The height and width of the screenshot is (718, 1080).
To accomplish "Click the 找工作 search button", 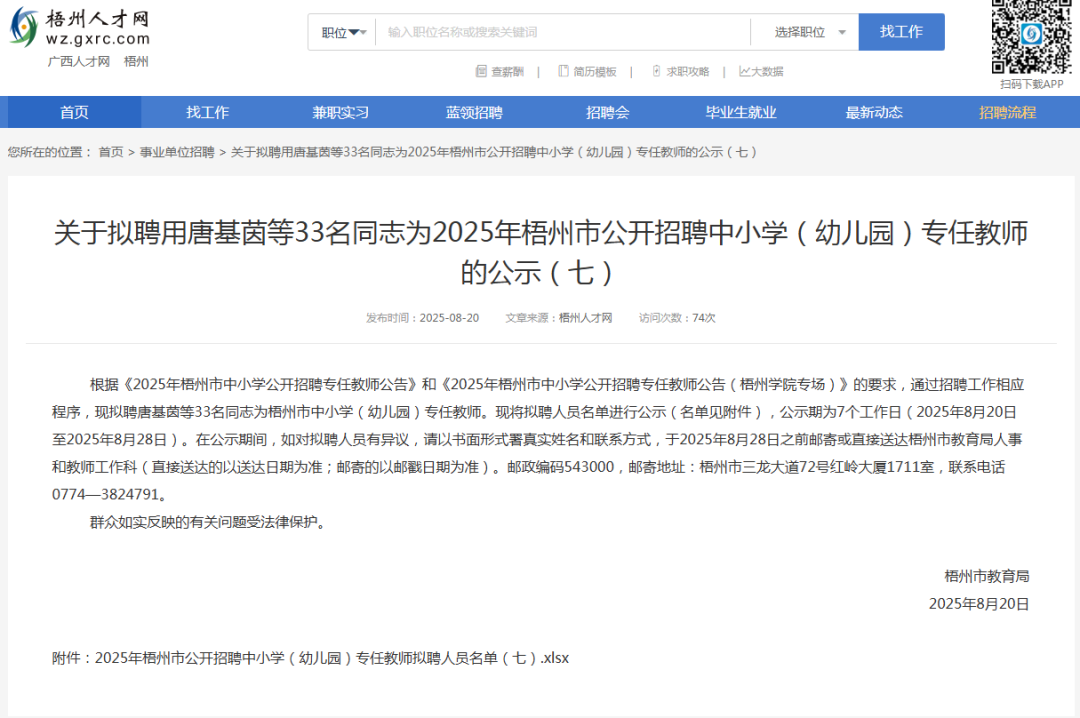I will point(901,31).
